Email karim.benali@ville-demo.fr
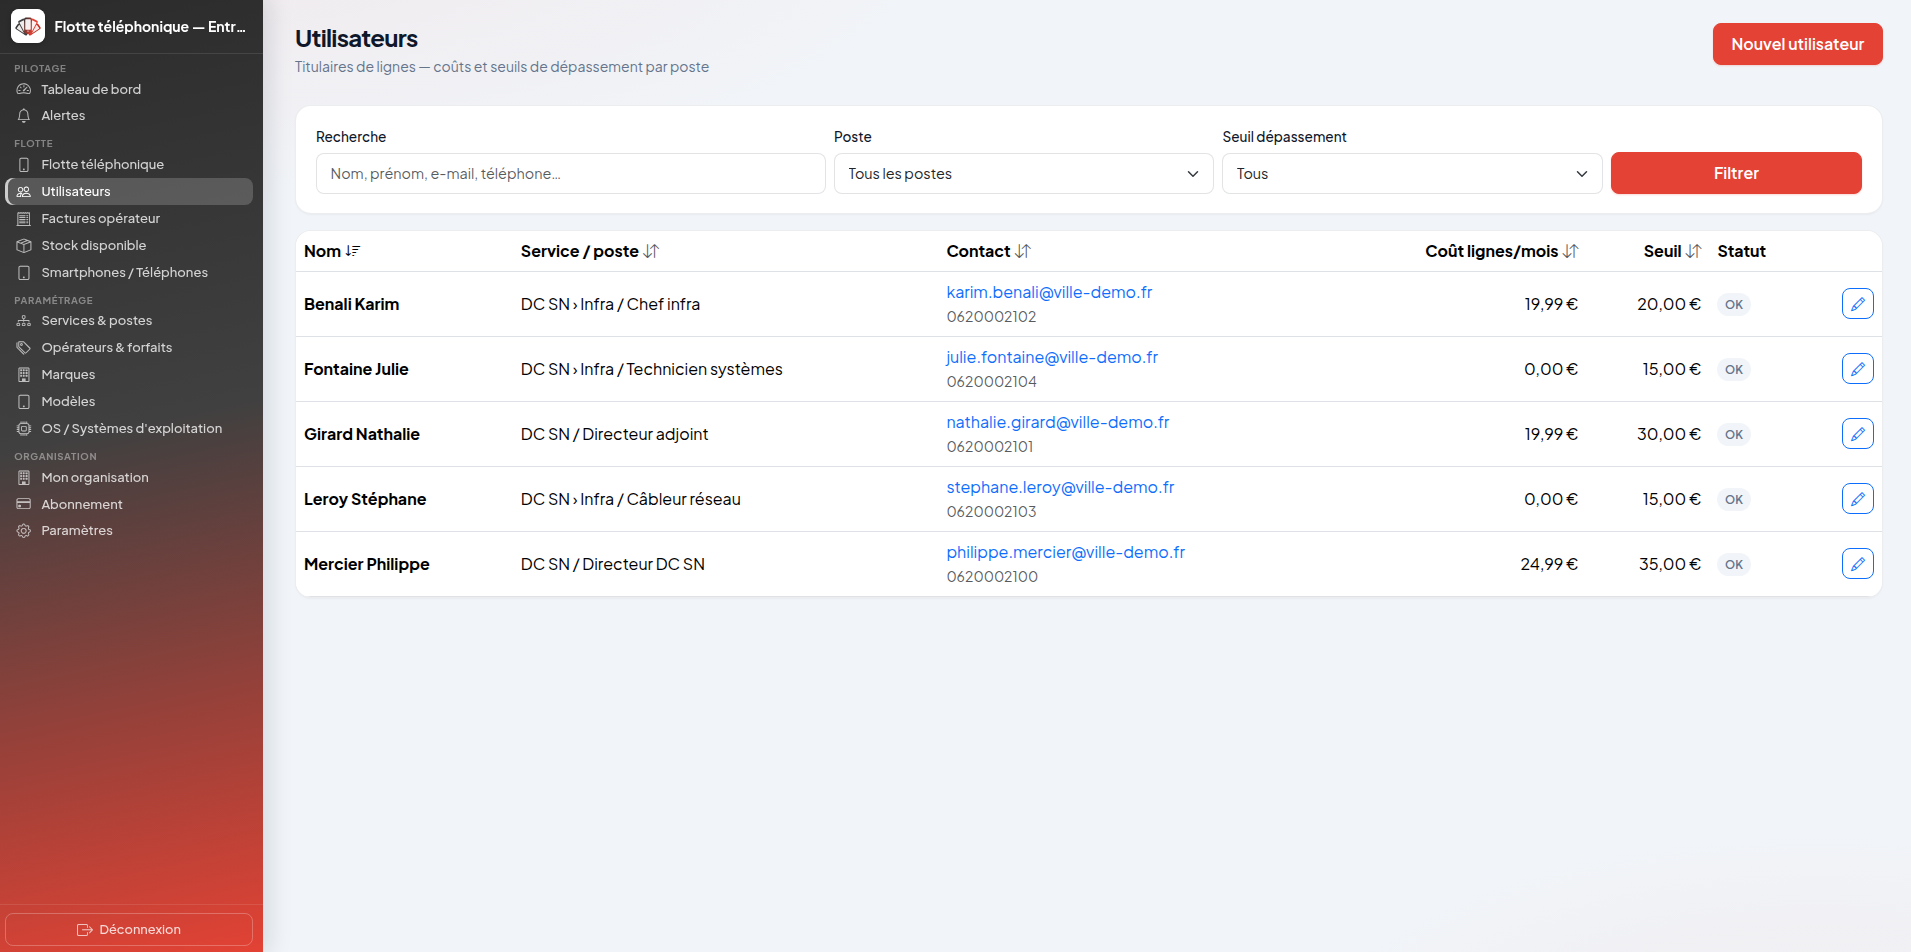The image size is (1911, 952). click(x=1049, y=292)
